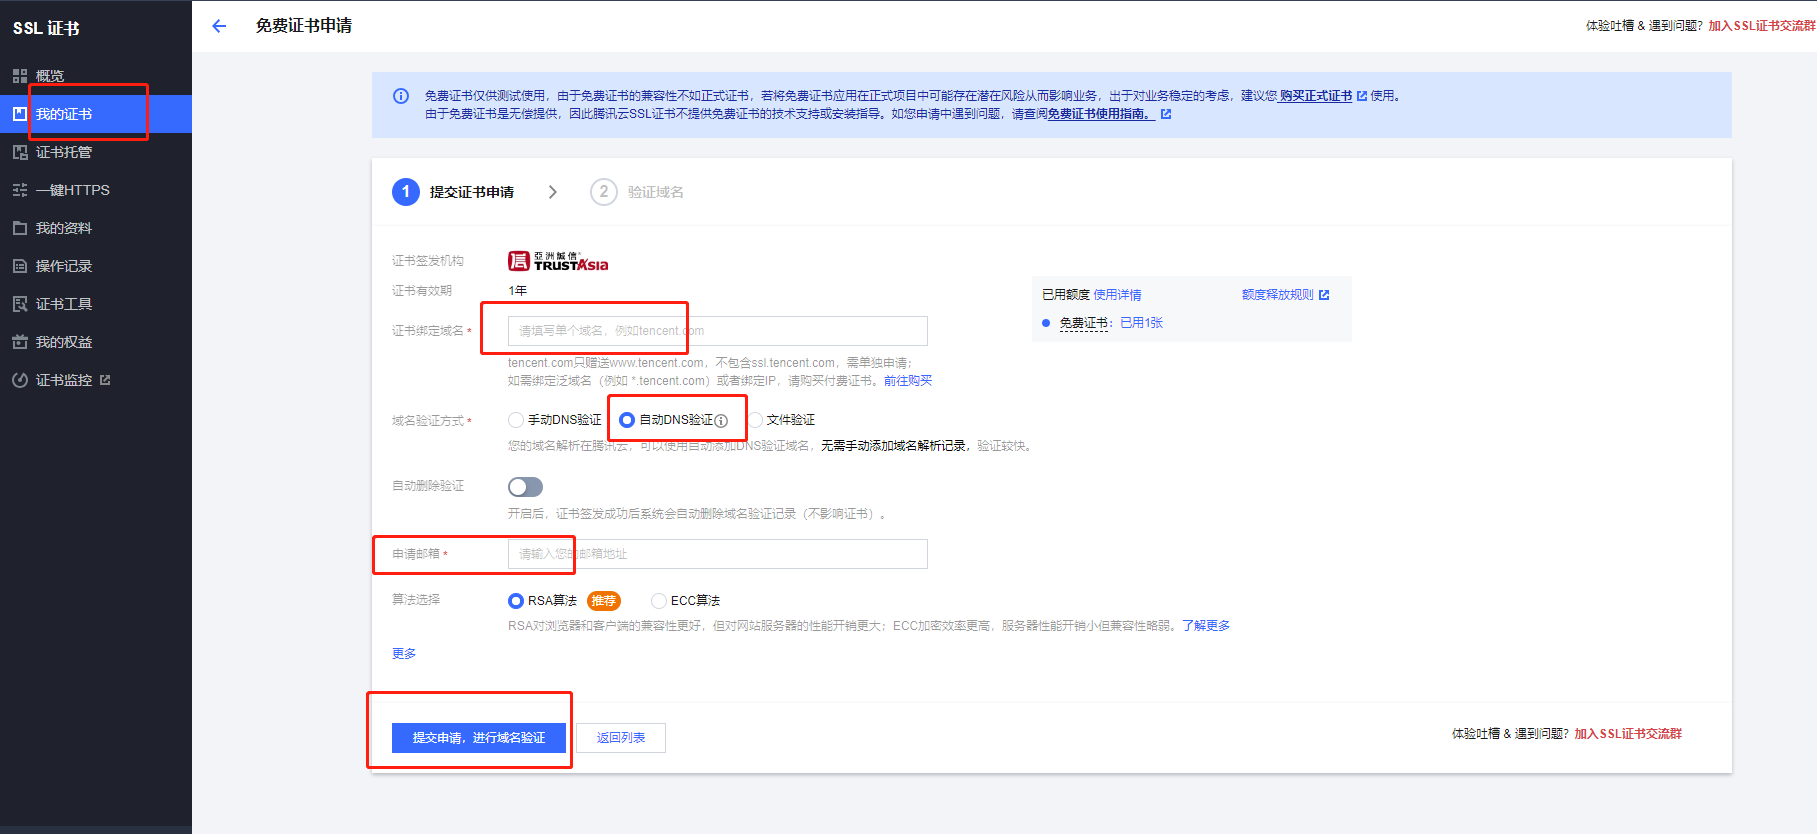
Task: Click 提交申请，进行域名验证 button
Action: click(479, 738)
